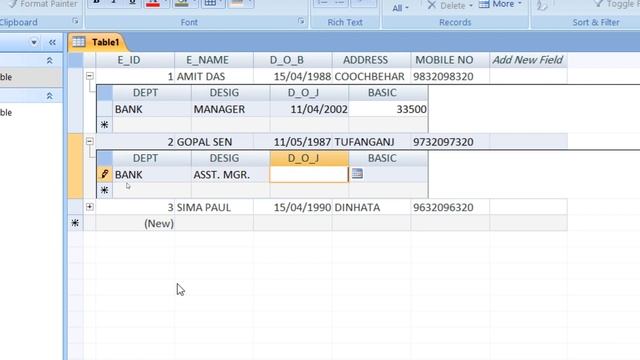Click the E_NAME column header
This screenshot has height=360, width=640.
214,60
